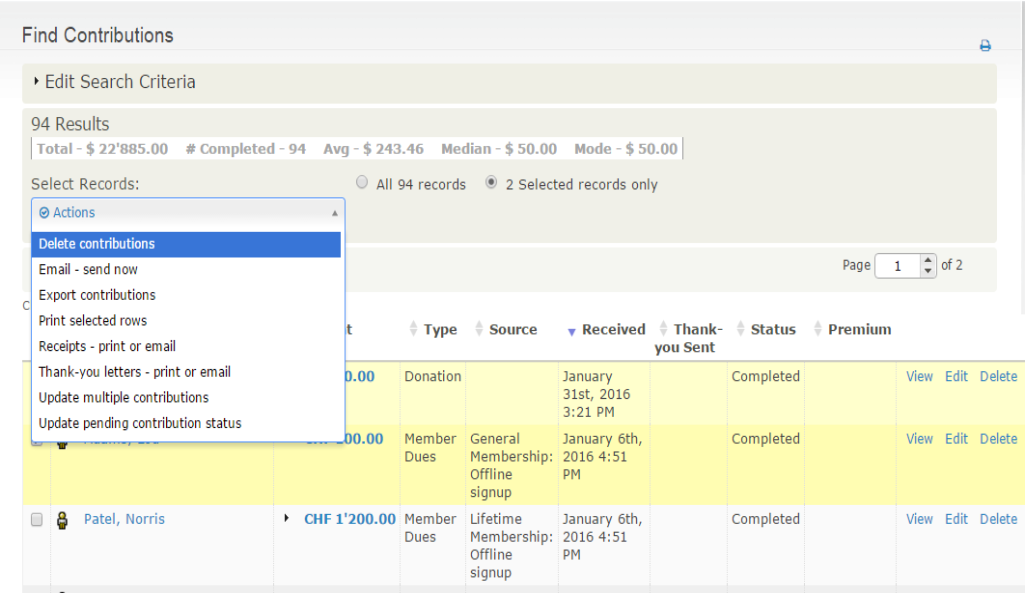
Task: Click the sort arrows on the Type column
Action: (414, 329)
